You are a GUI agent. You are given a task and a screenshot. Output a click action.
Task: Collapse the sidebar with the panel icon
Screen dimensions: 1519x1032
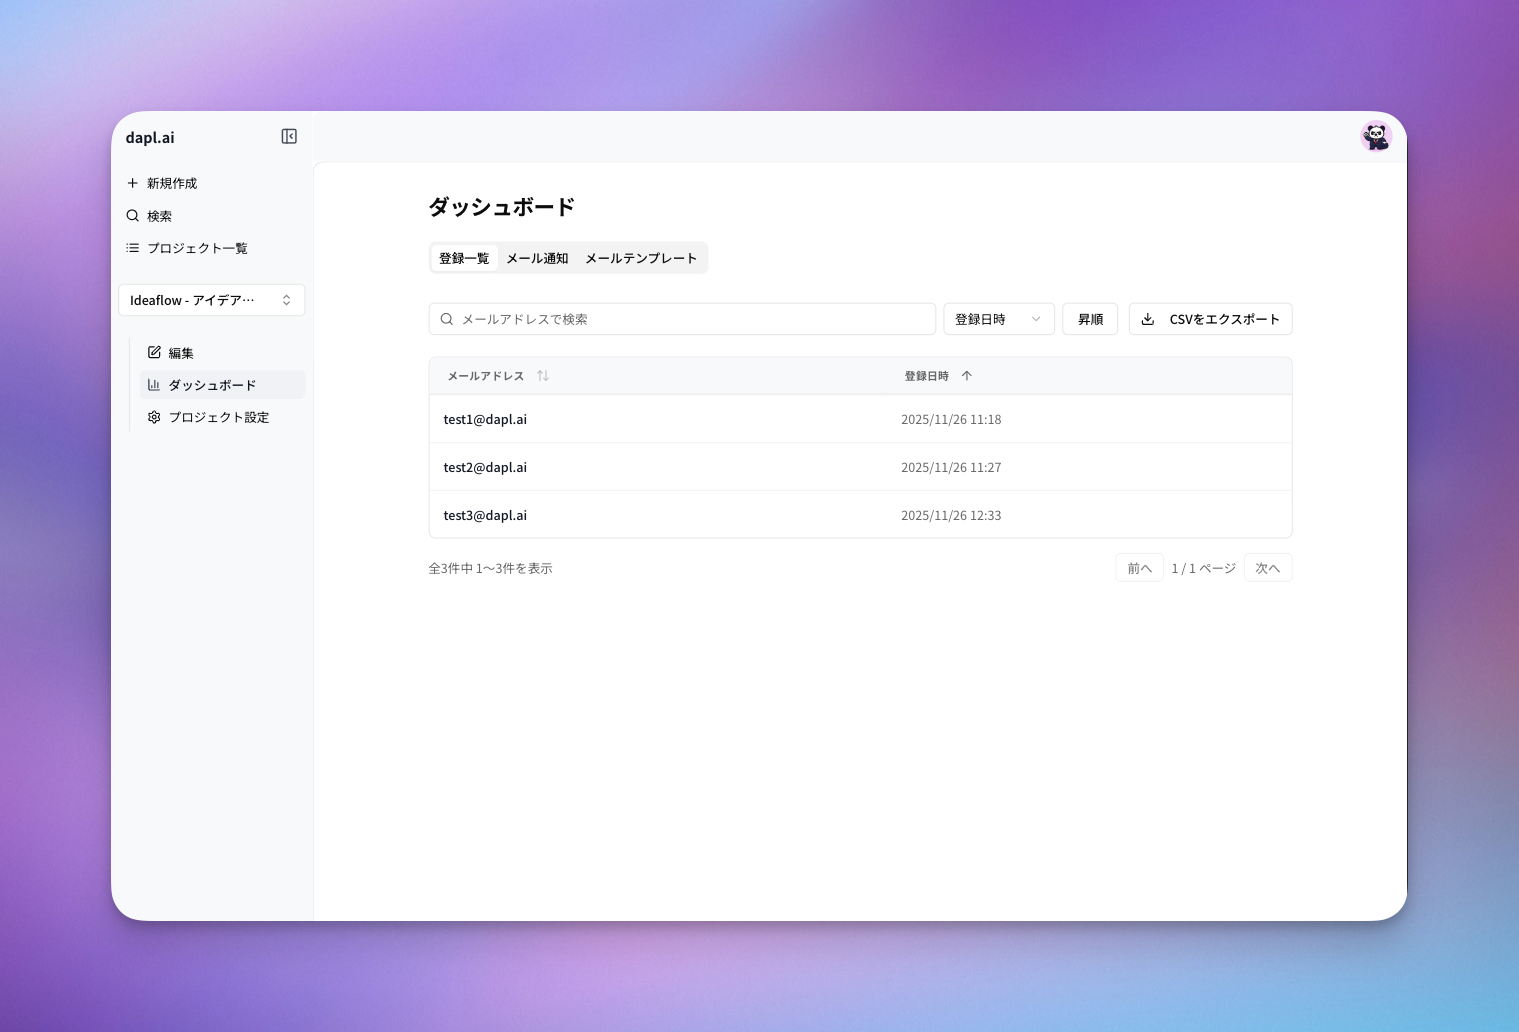tap(289, 136)
